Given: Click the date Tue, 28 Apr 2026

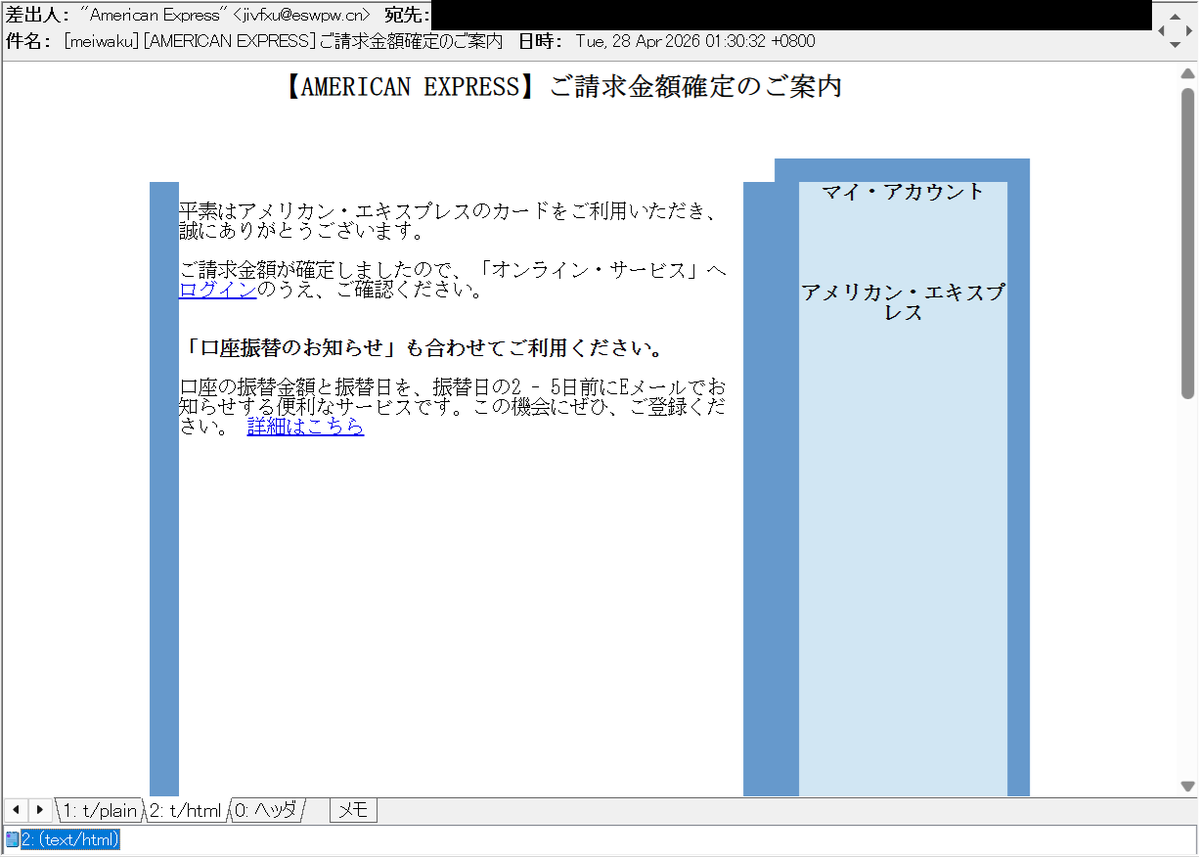Looking at the screenshot, I should pos(638,41).
